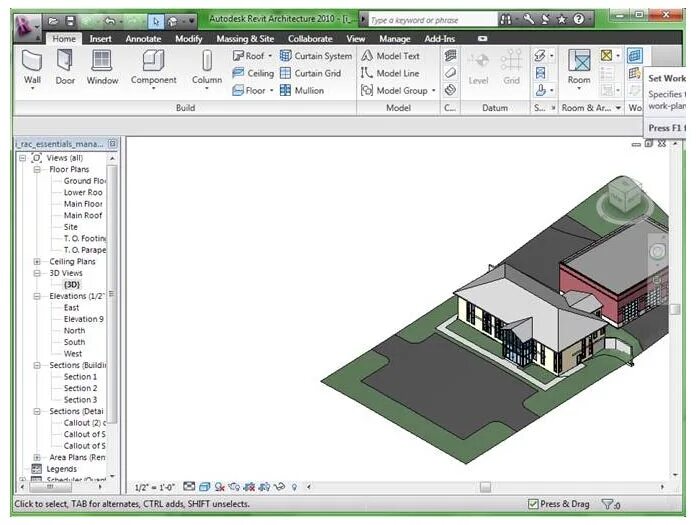Open the Floor dropdown arrow
Viewport: 696px width, 525px height.
click(x=271, y=91)
